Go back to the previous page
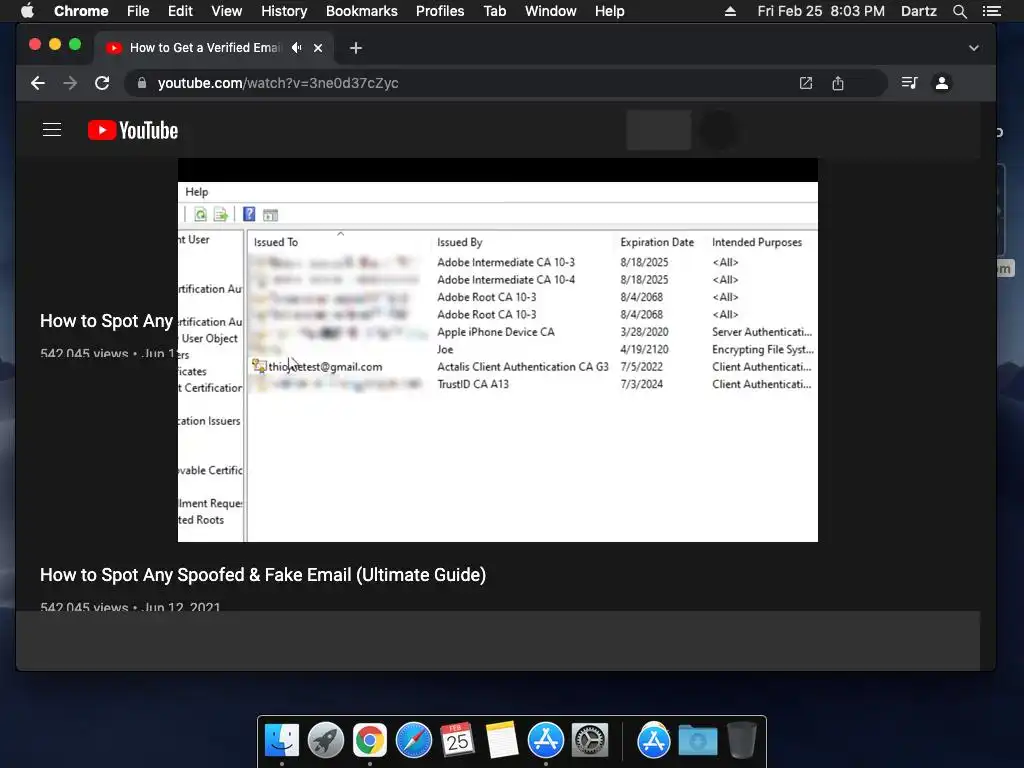 (x=38, y=83)
